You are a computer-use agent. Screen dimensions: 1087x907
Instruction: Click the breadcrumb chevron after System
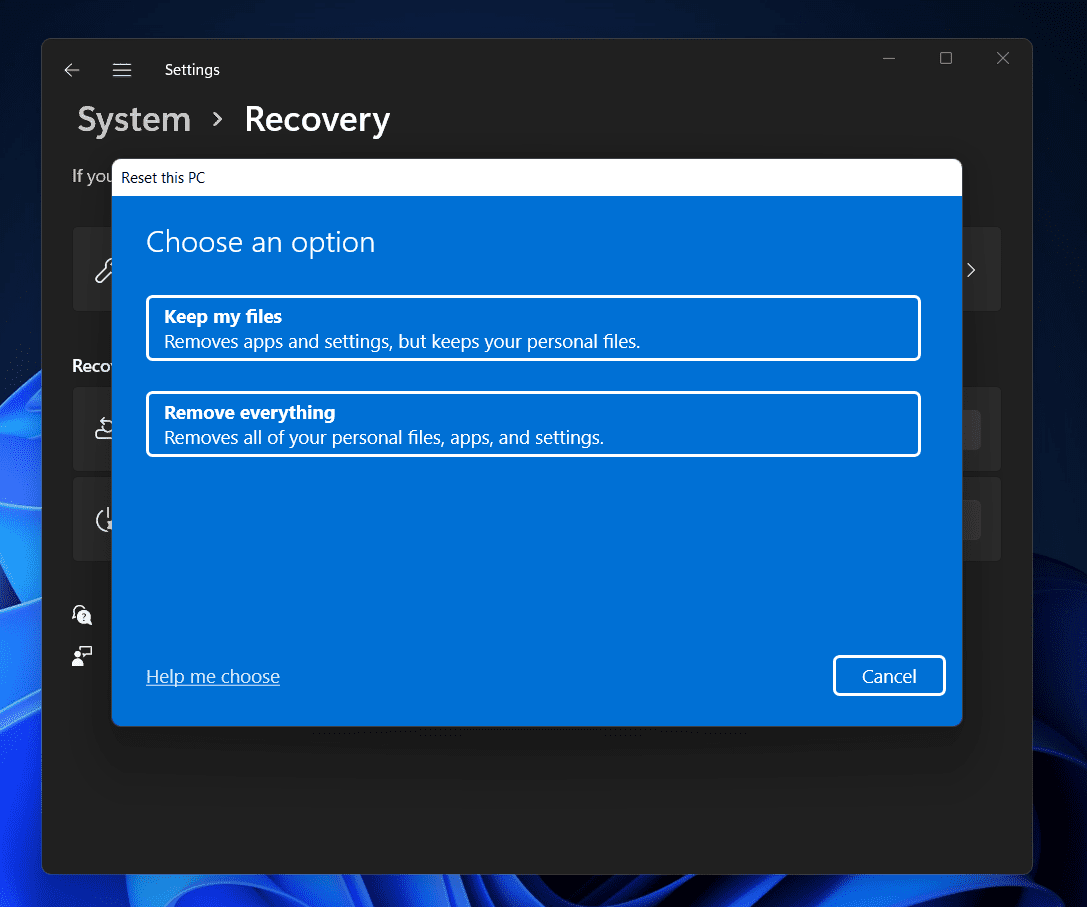click(x=218, y=120)
